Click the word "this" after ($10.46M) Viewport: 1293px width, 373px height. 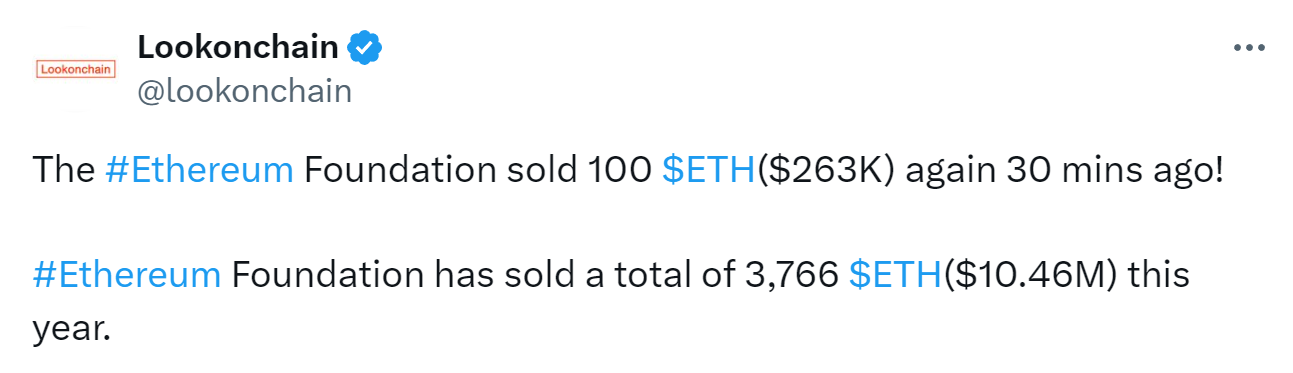coord(1159,274)
